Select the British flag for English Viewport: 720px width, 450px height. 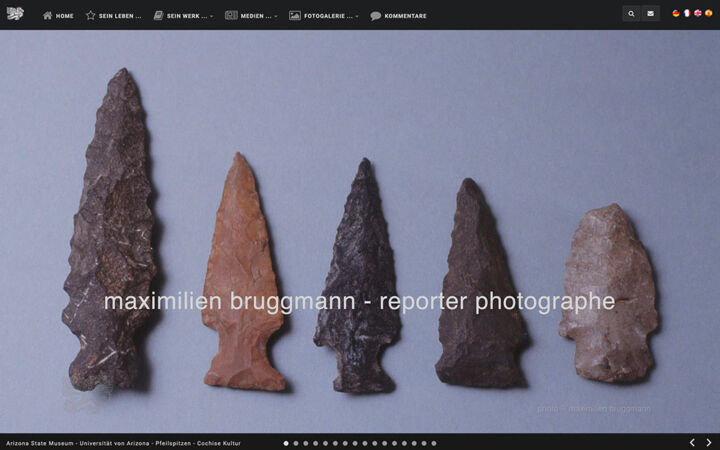pos(698,14)
